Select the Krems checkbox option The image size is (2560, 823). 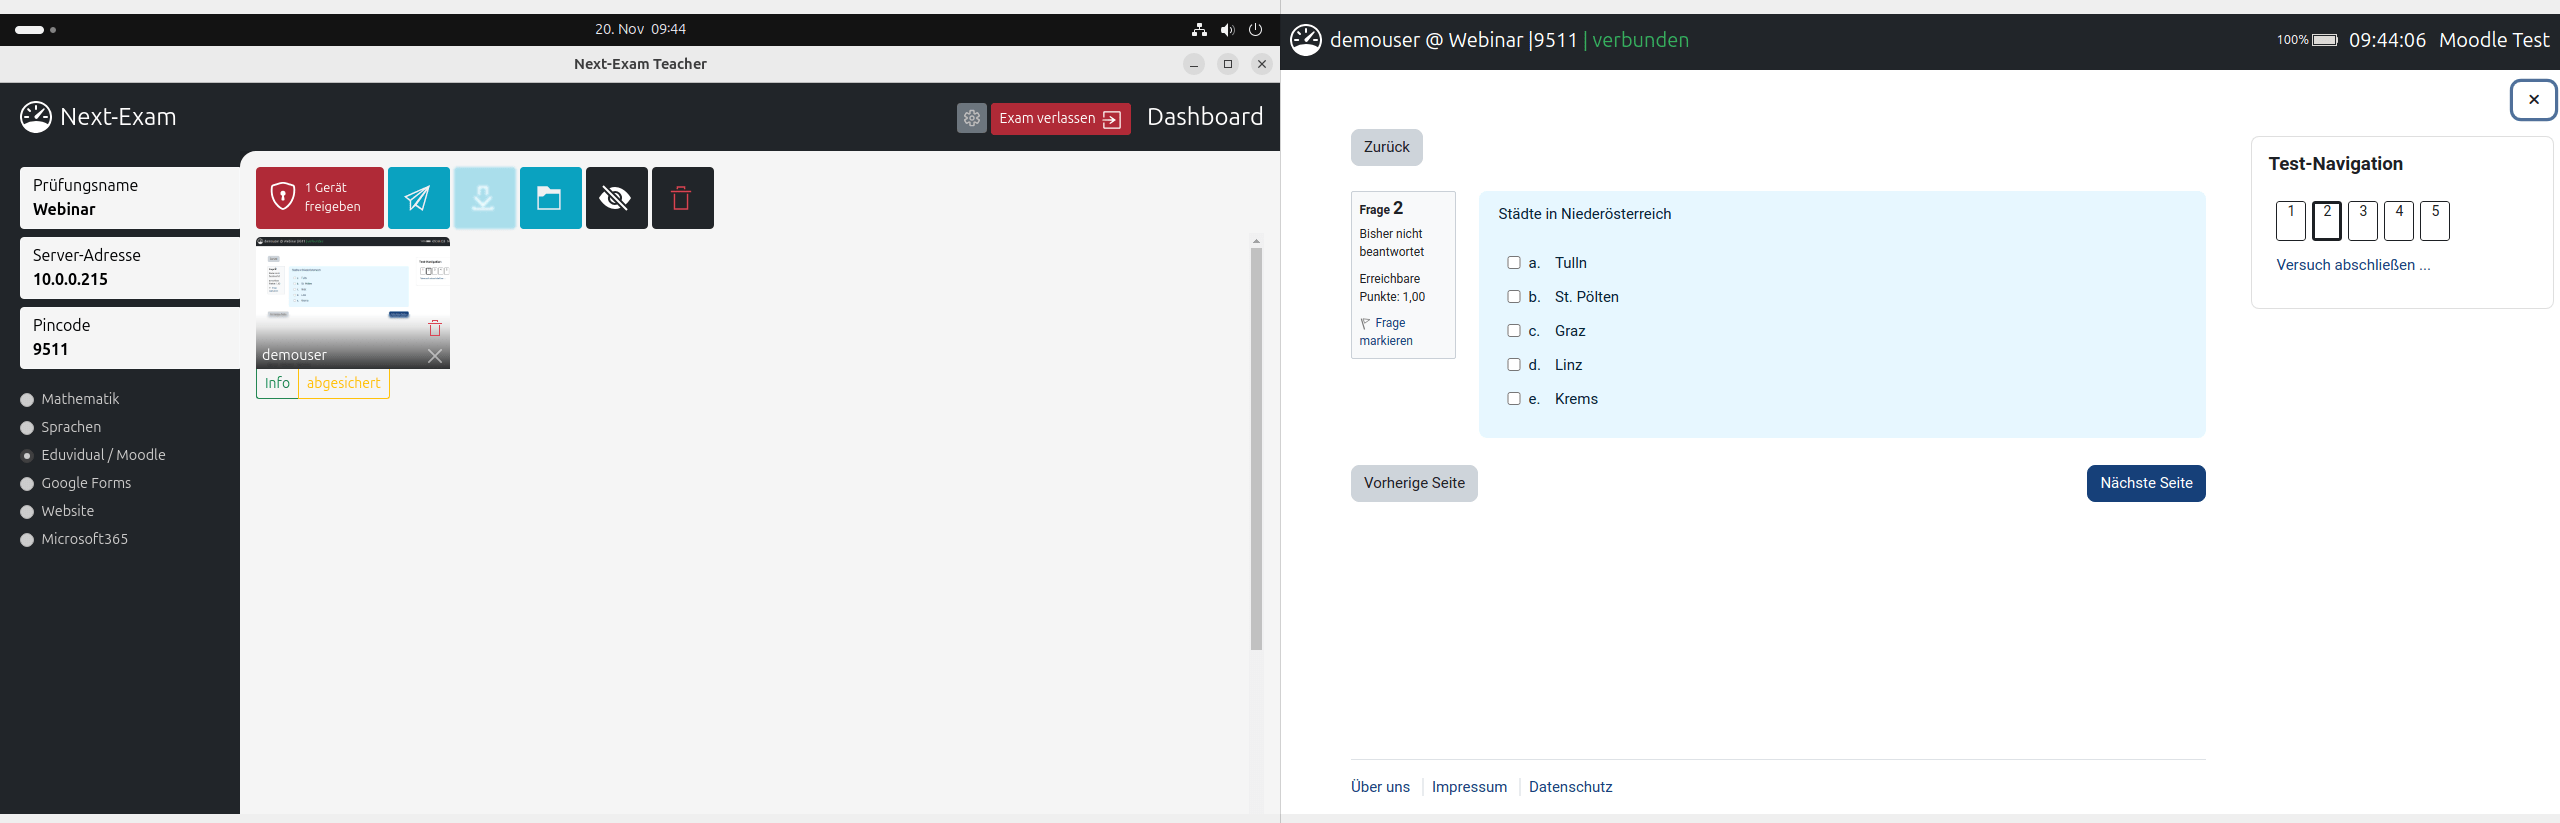pyautogui.click(x=1514, y=399)
